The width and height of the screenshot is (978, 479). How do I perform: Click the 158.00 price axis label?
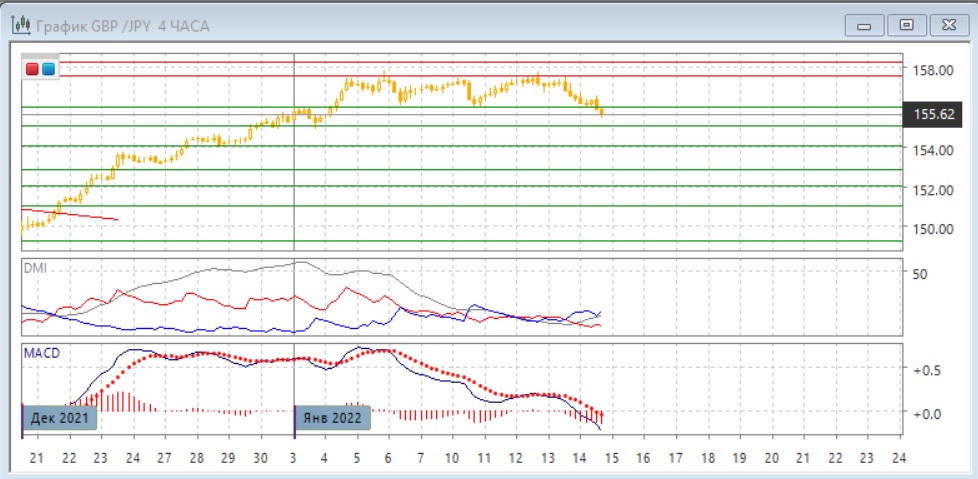pyautogui.click(x=933, y=70)
